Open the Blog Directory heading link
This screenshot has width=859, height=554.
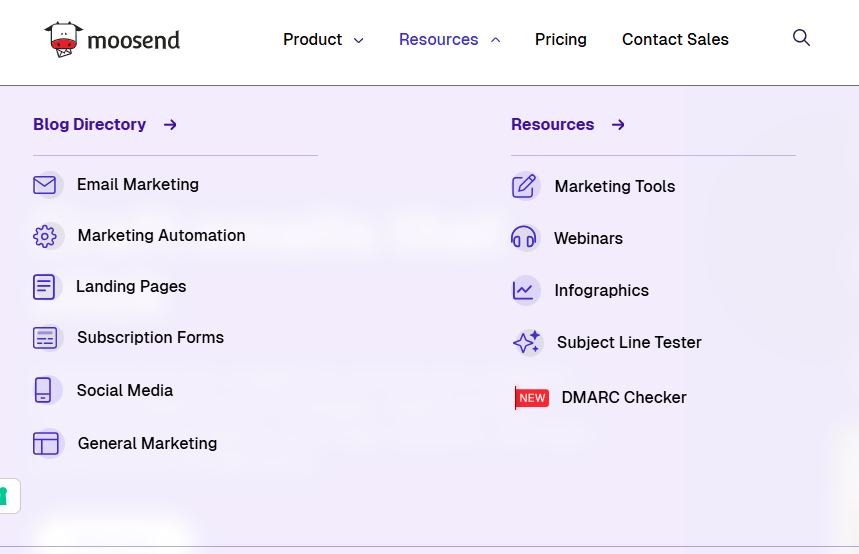(90, 125)
